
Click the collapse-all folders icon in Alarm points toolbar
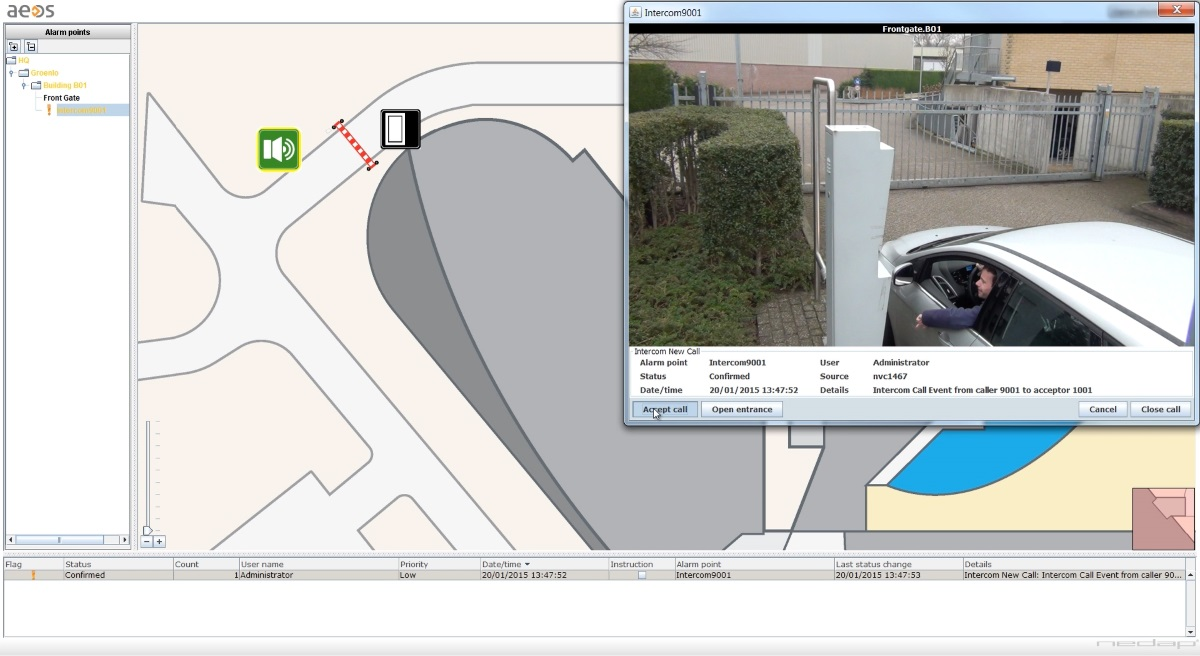click(x=31, y=46)
